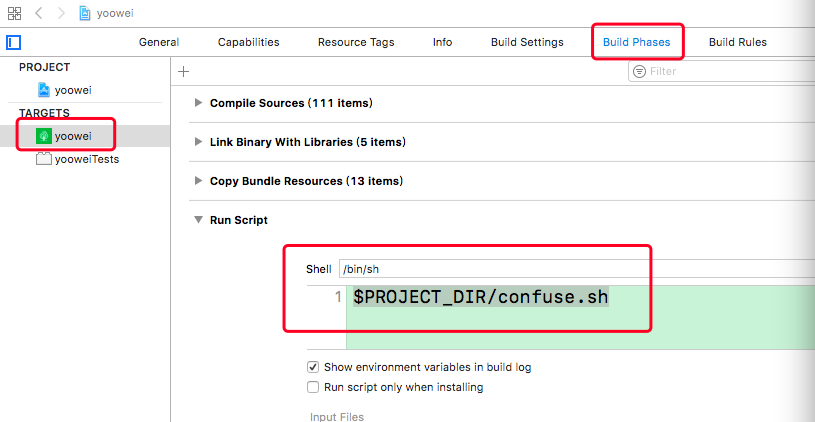The width and height of the screenshot is (815, 422).
Task: Switch to the Build Settings tab
Action: [x=527, y=42]
